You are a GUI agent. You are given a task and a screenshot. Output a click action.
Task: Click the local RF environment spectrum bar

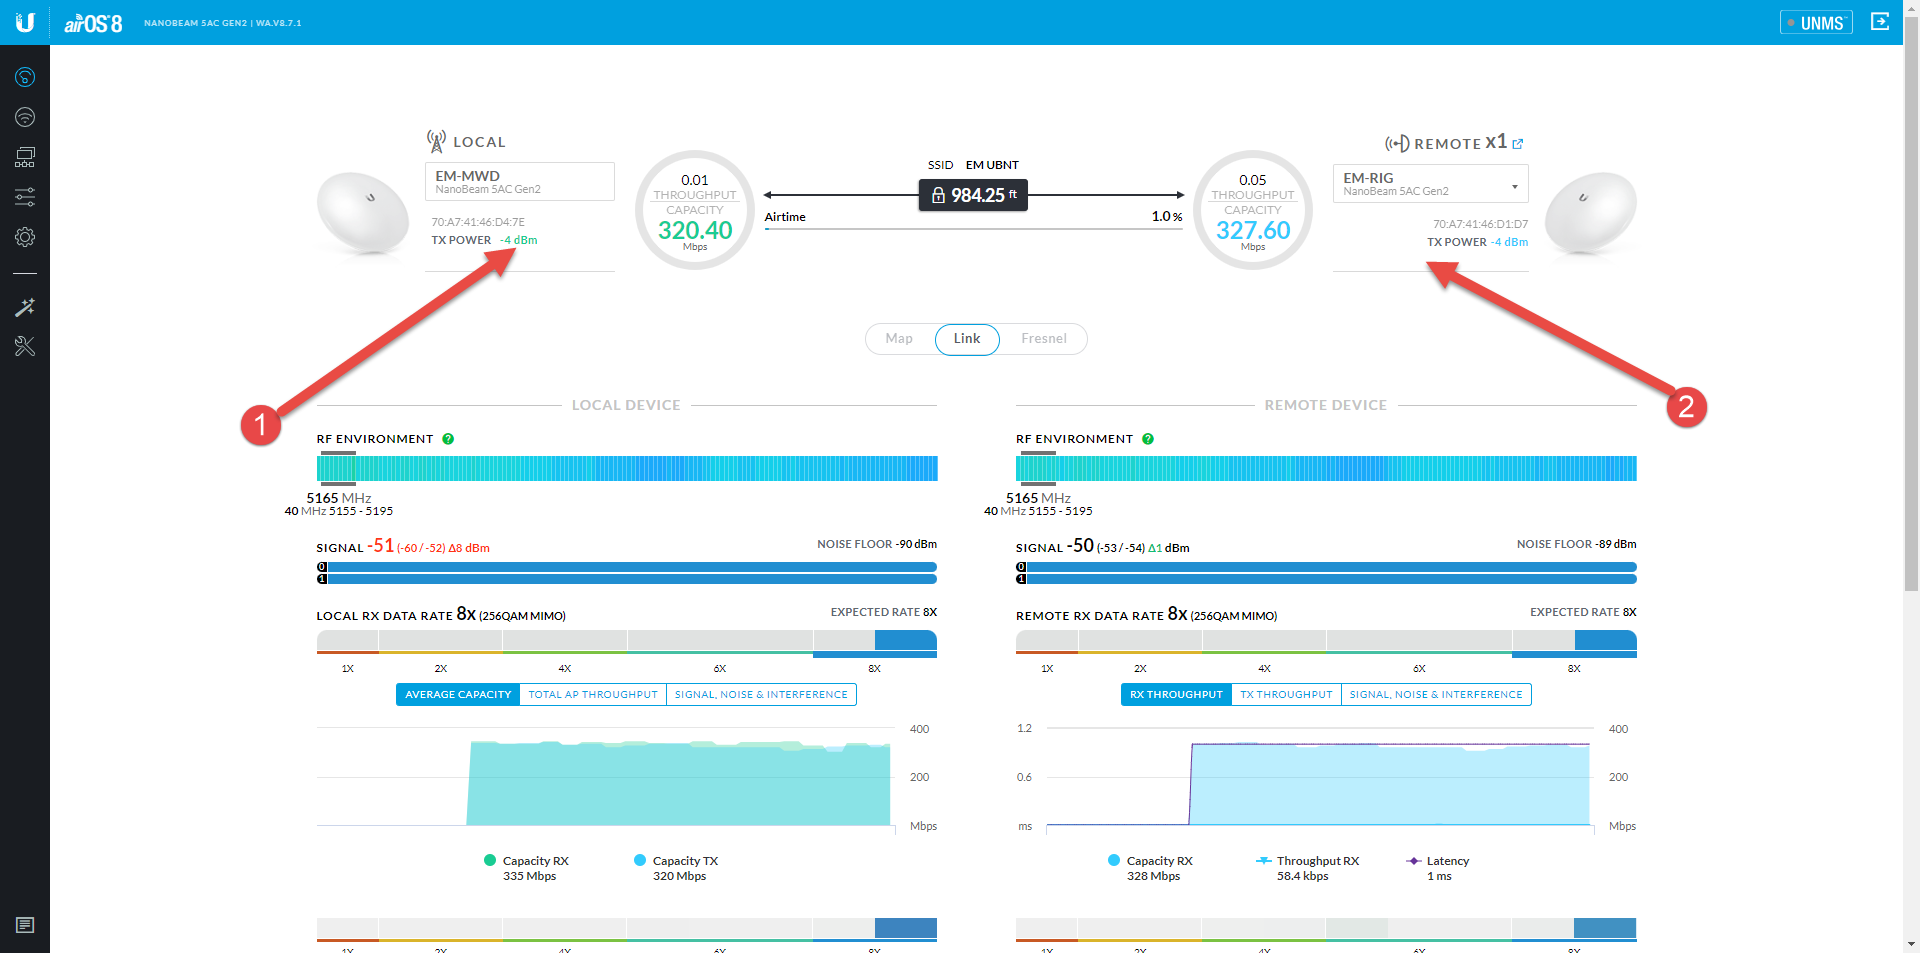coord(627,468)
